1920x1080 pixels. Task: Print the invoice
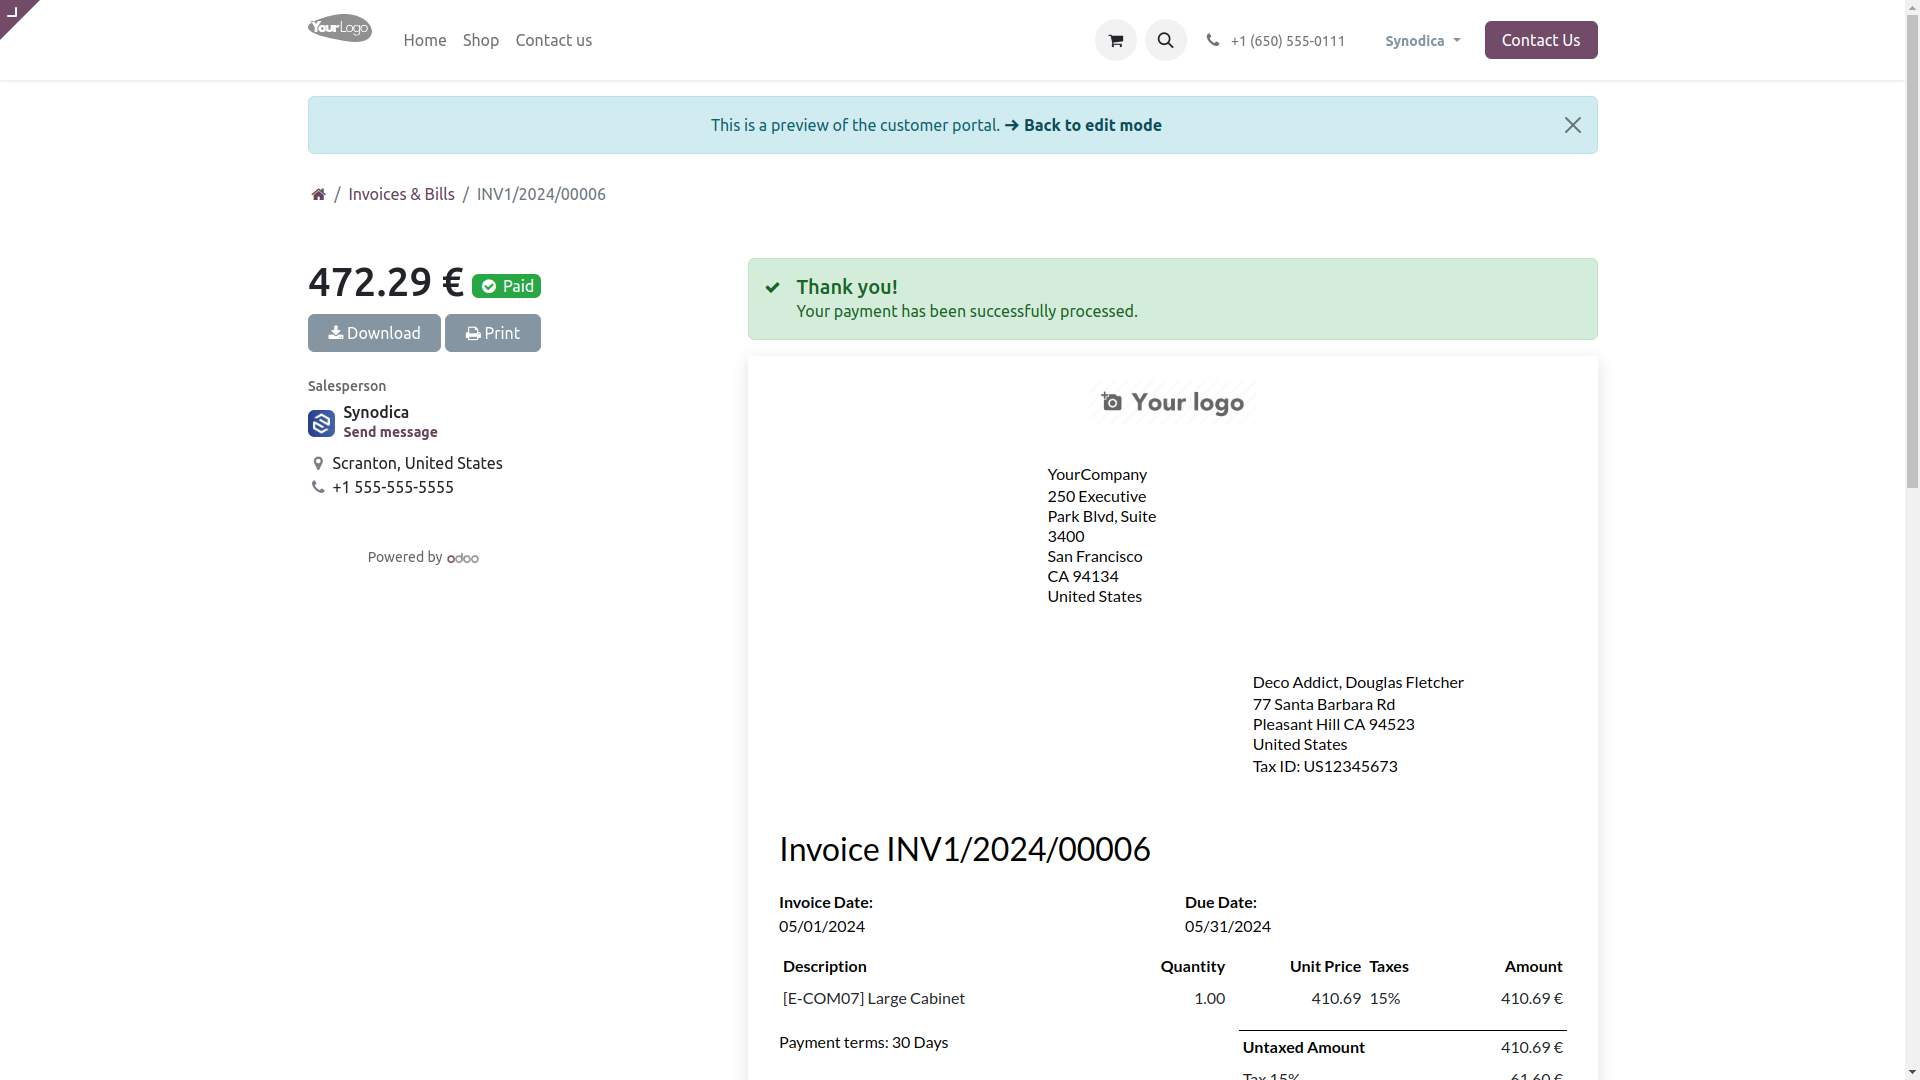[492, 333]
